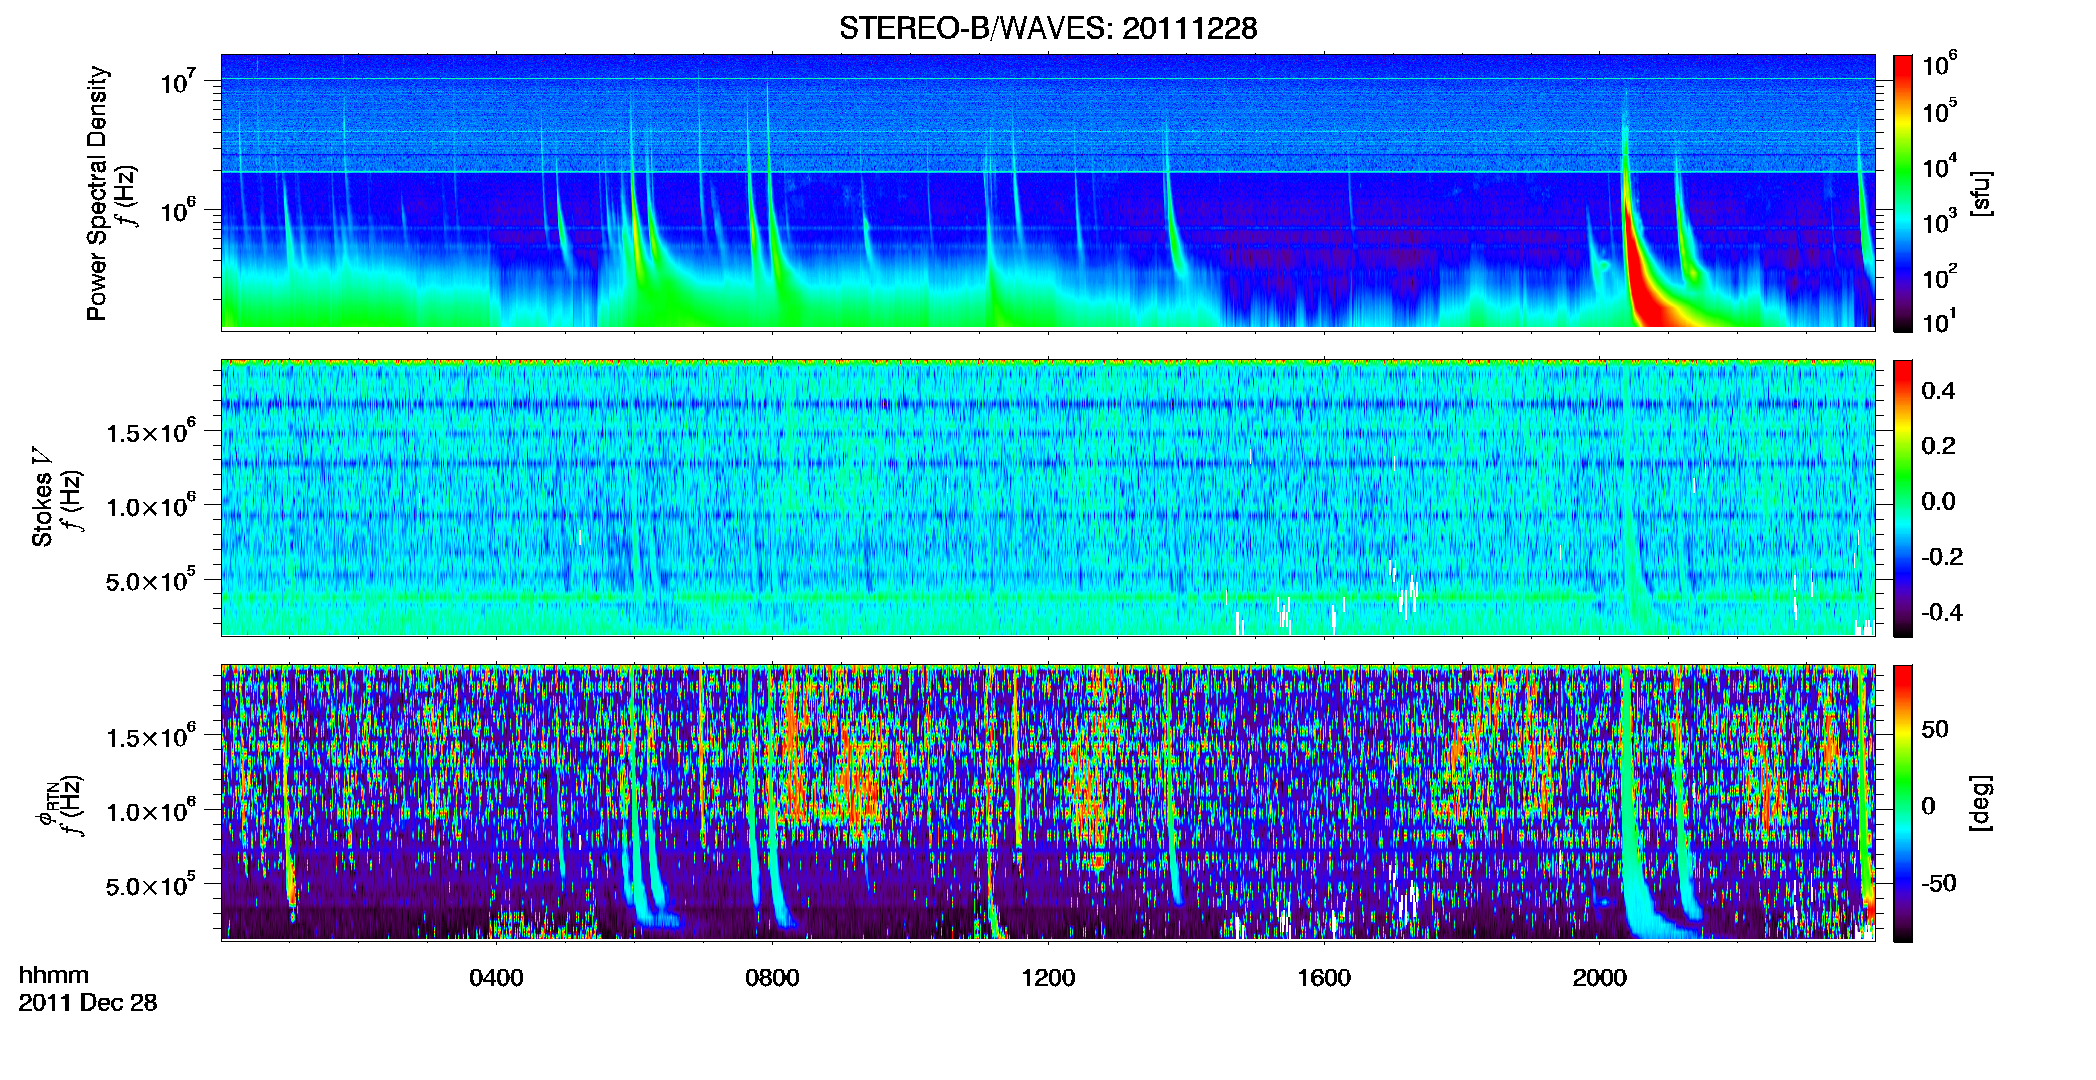Image resolution: width=2096 pixels, height=1080 pixels.
Task: Click the [sfu] units label of top colorbar
Action: click(x=1981, y=193)
